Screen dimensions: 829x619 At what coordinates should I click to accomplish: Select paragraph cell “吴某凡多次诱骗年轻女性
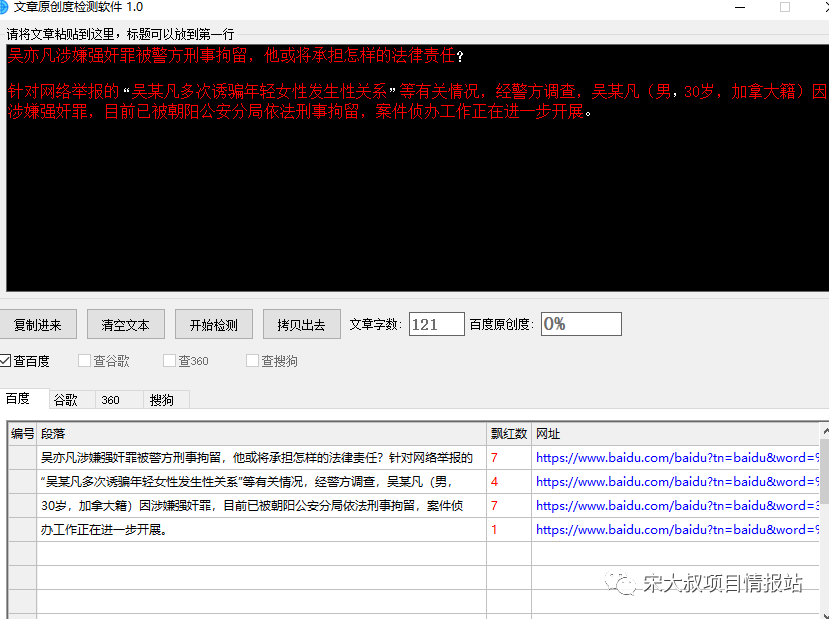262,482
